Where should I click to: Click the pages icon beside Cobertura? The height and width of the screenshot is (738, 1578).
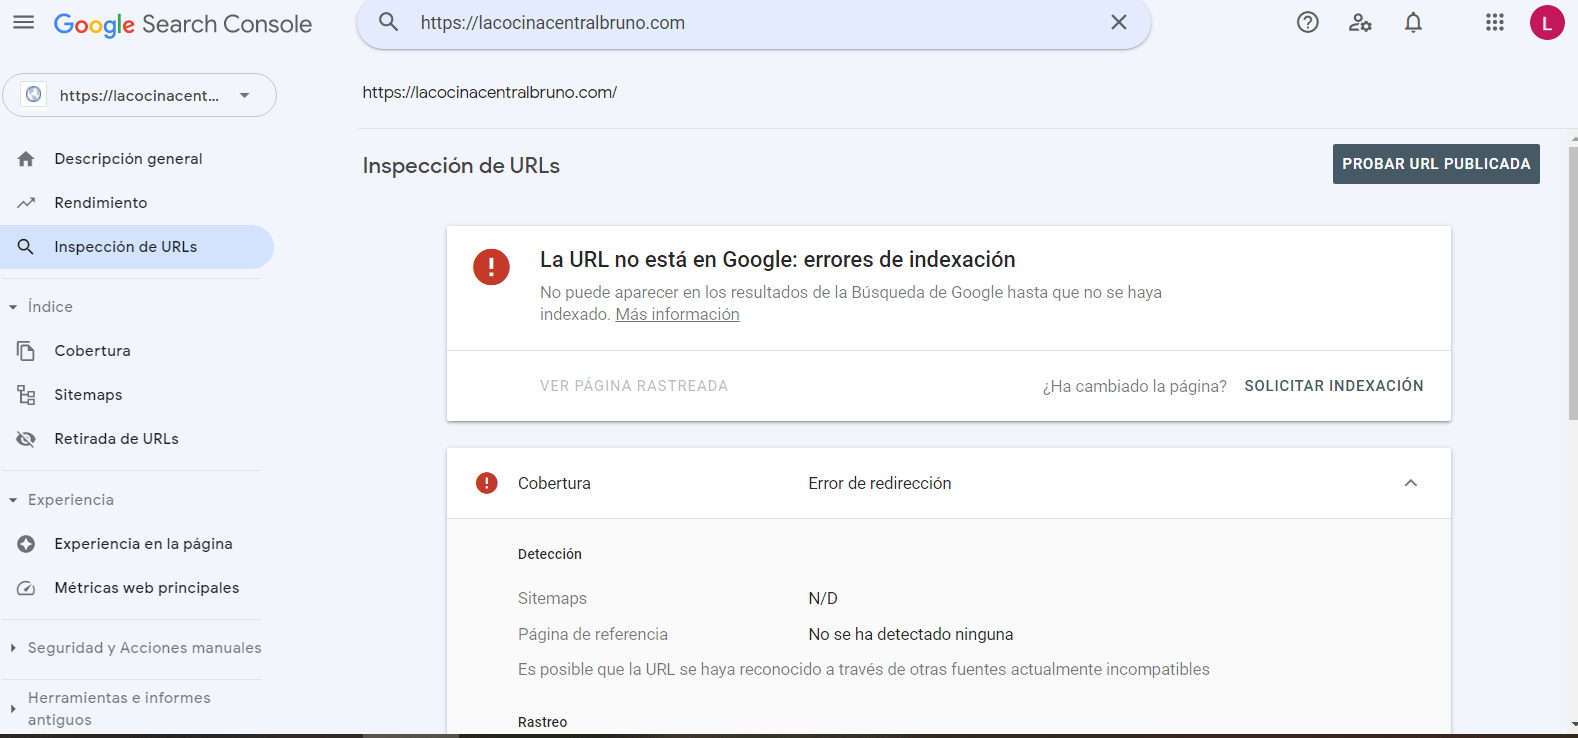(26, 351)
